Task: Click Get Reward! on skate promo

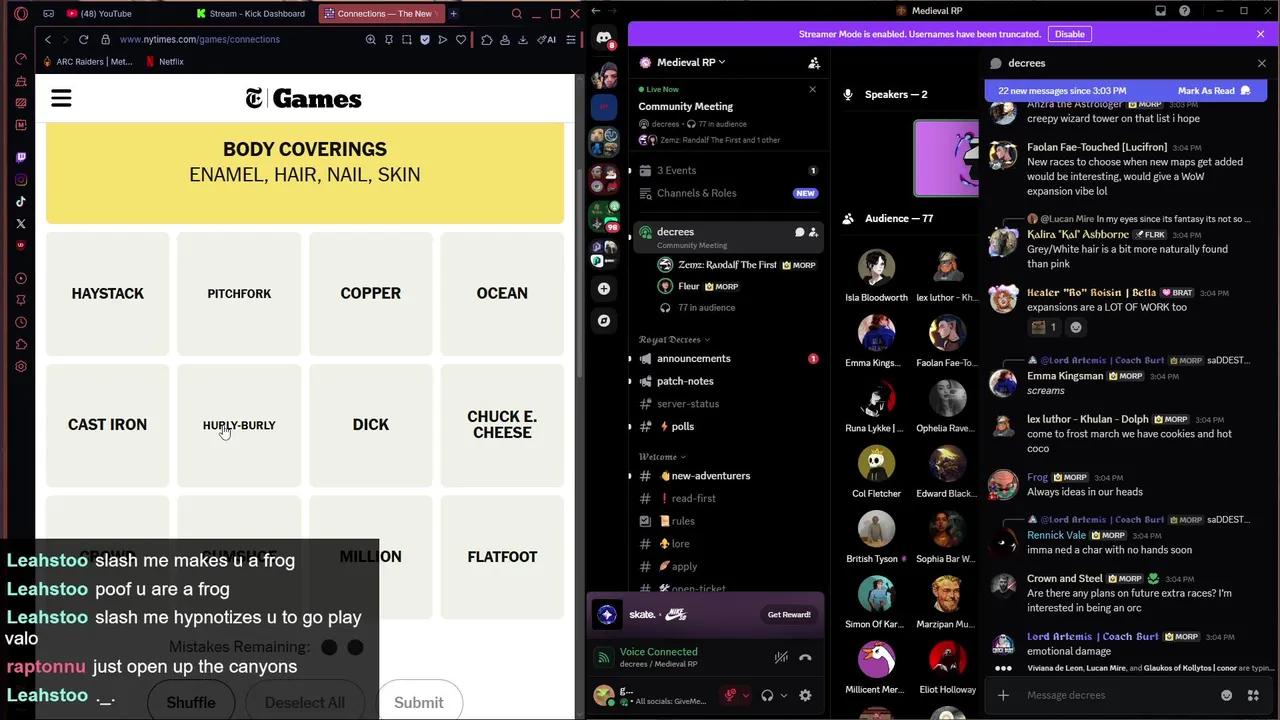Action: click(789, 615)
